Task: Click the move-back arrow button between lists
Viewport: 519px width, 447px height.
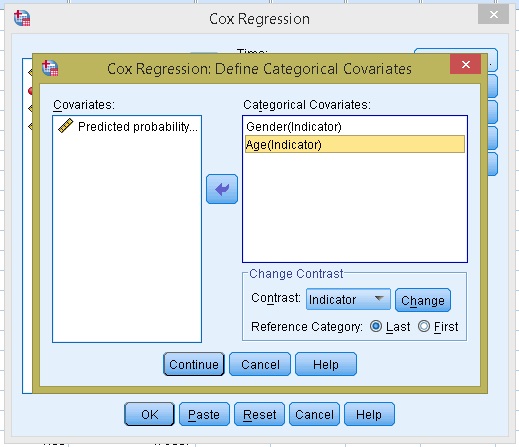Action: (222, 189)
